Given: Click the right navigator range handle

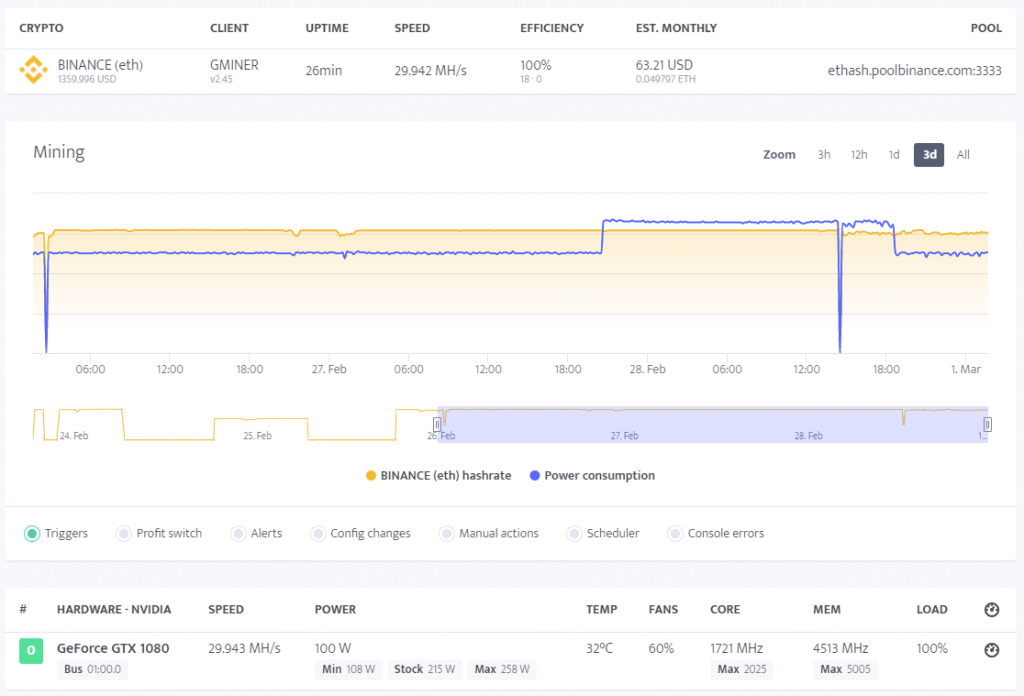Looking at the screenshot, I should [987, 424].
